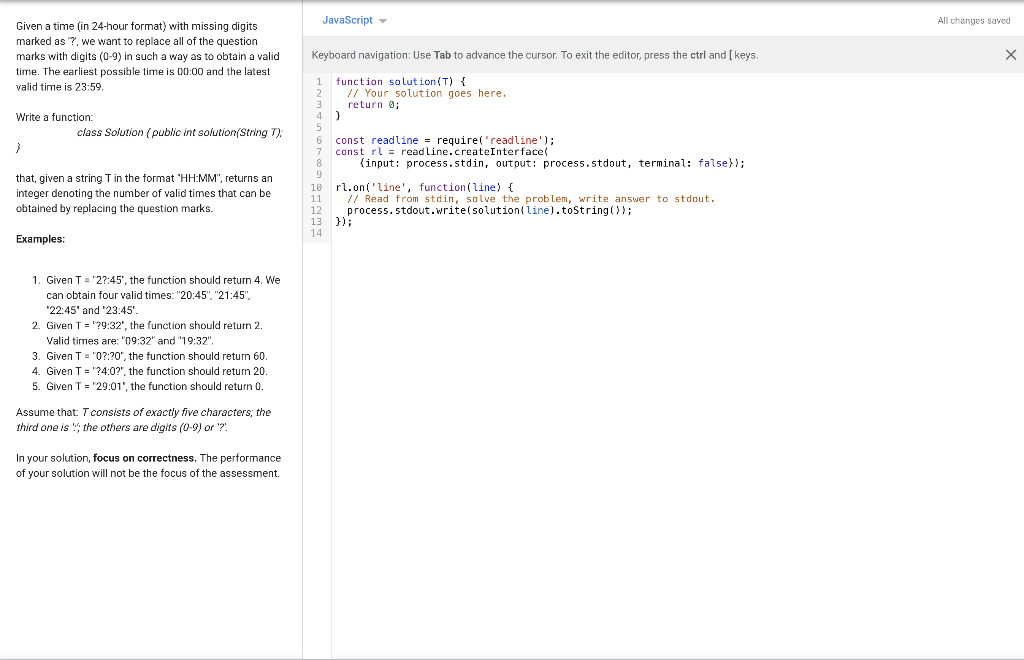Select the Examples heading in the task description
Screen dimensions: 1024x660
(39, 238)
